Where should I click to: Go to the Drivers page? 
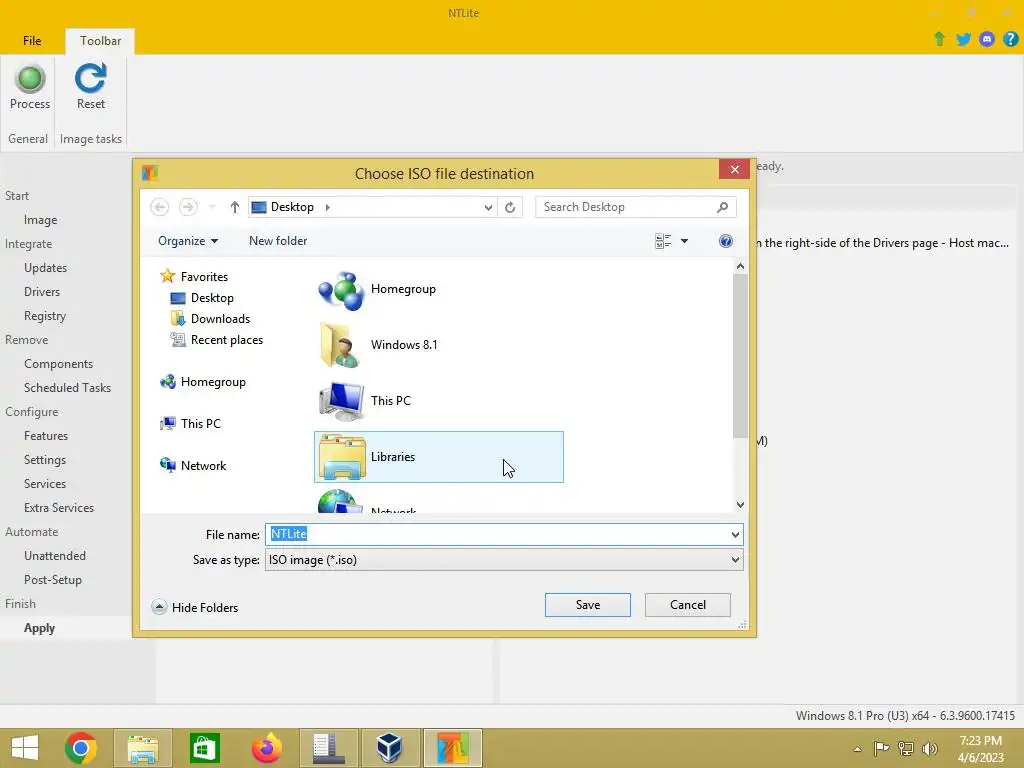point(42,292)
